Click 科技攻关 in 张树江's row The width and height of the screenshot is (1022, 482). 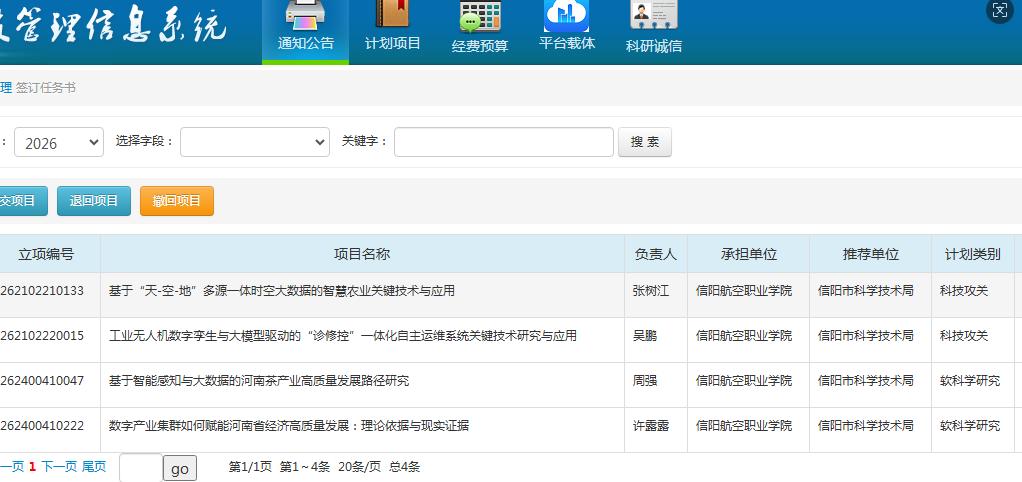963,291
